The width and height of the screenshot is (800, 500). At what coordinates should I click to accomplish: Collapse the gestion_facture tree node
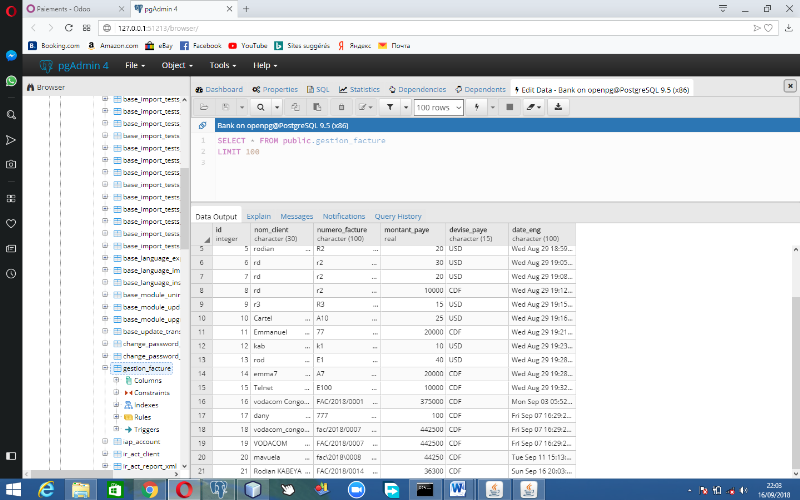[105, 368]
